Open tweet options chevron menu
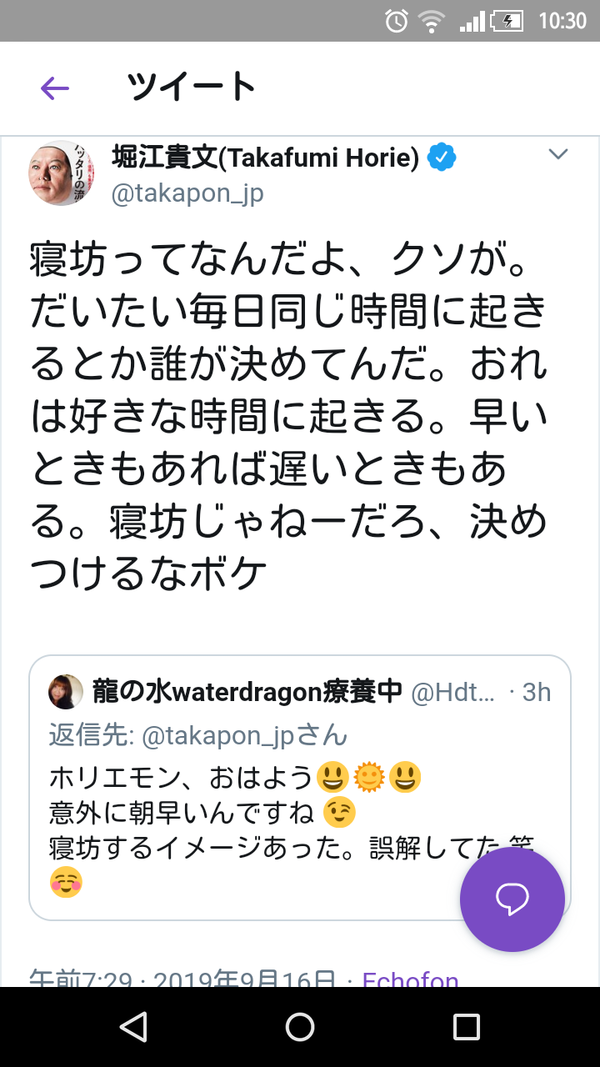The width and height of the screenshot is (600, 1067). coord(558,154)
